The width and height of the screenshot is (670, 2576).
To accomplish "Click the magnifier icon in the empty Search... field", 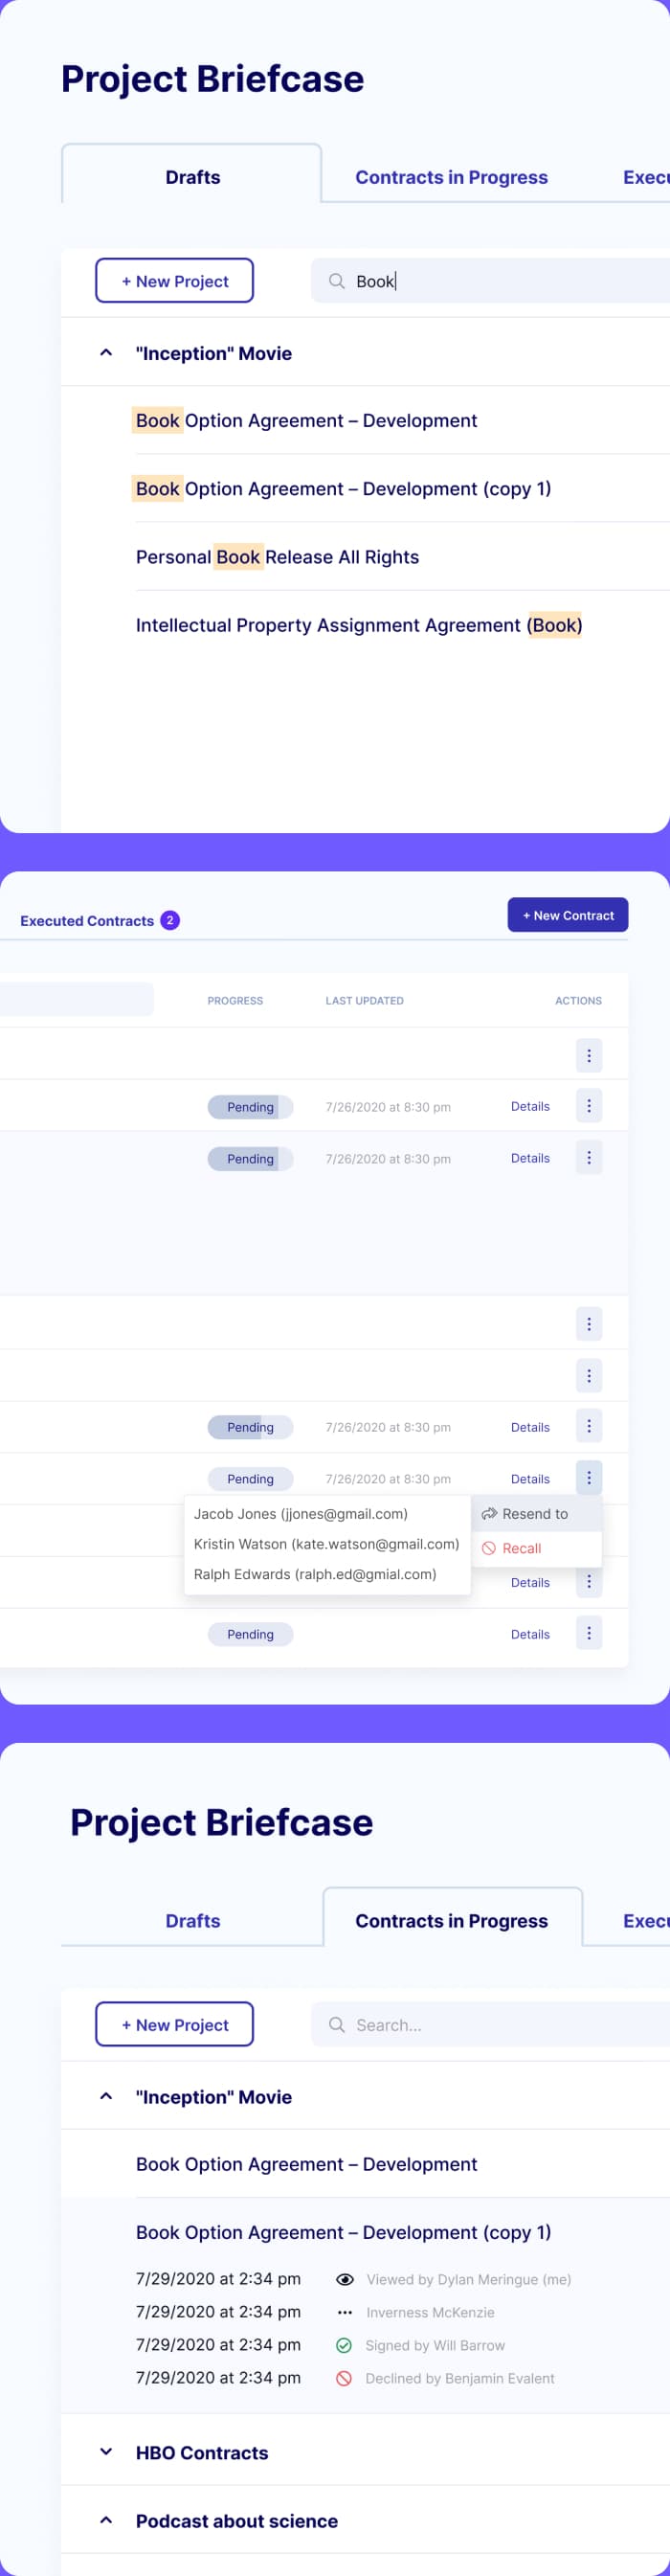I will click(337, 2024).
